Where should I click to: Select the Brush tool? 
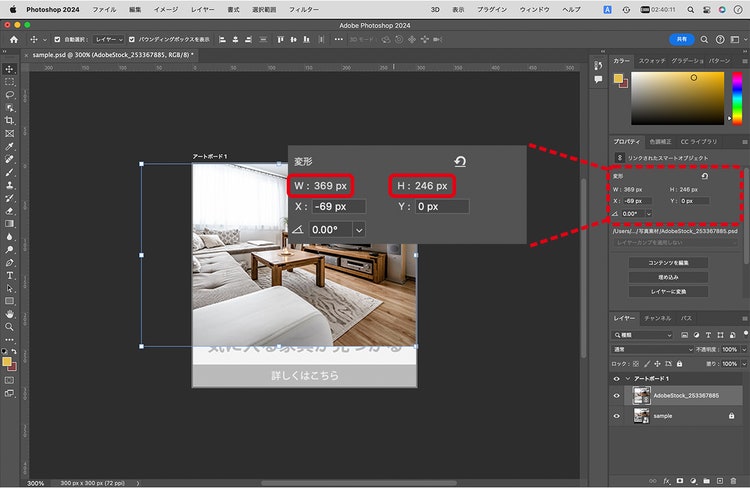click(10, 172)
